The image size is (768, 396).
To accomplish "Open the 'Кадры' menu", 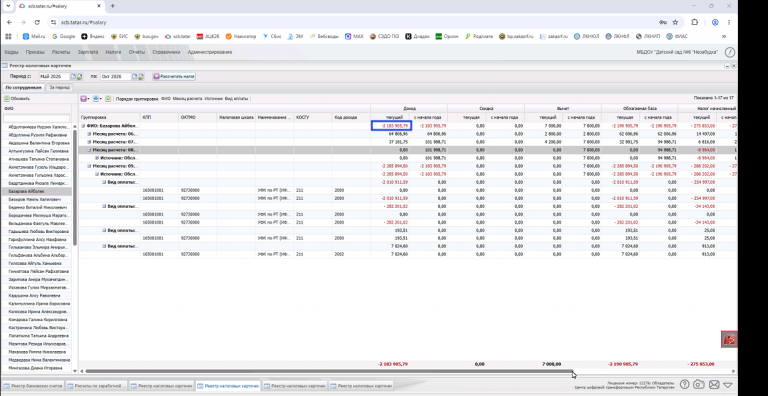I will [11, 52].
